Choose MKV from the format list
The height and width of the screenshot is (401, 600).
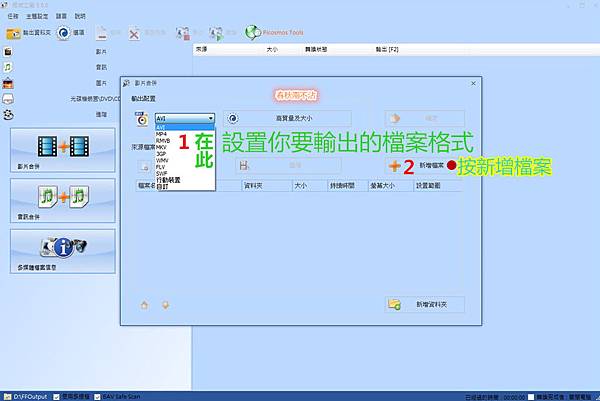pyautogui.click(x=185, y=147)
